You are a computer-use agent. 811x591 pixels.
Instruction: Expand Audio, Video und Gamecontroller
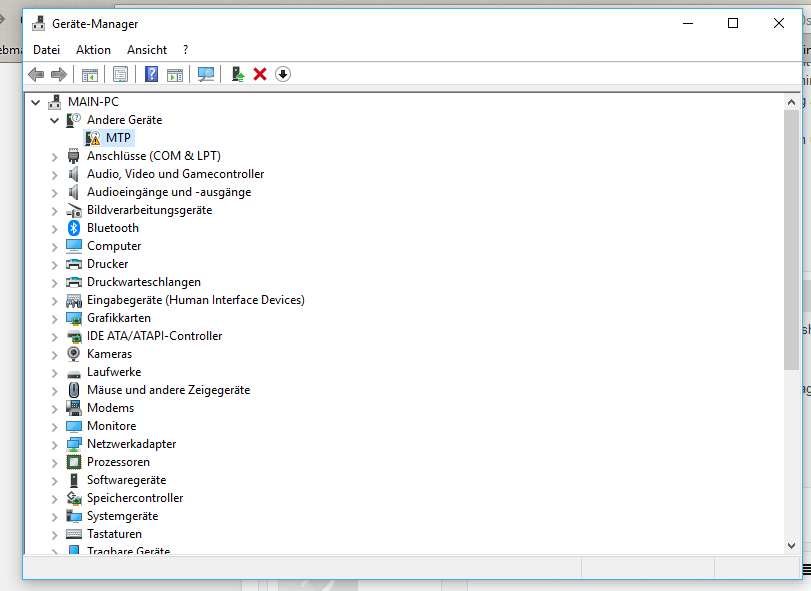(55, 175)
